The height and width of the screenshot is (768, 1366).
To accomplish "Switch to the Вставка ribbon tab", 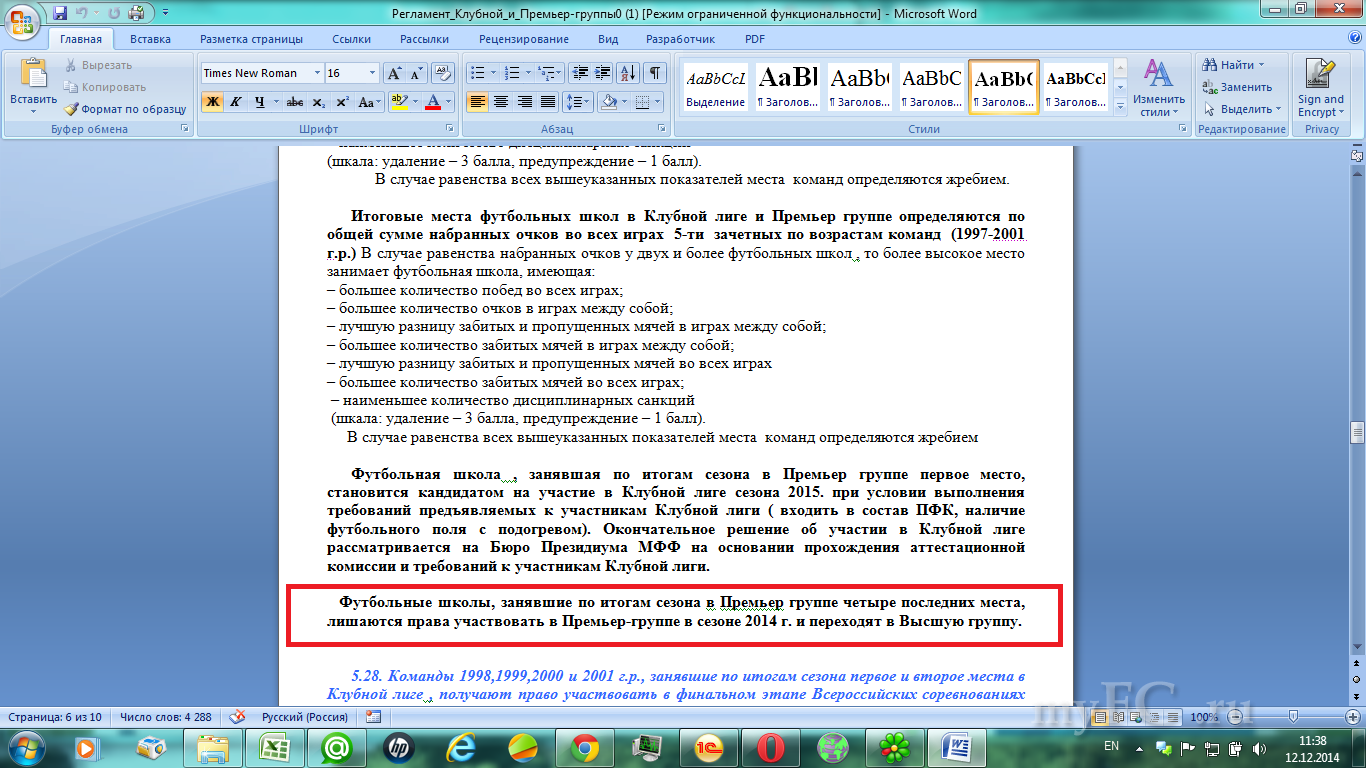I will [150, 39].
